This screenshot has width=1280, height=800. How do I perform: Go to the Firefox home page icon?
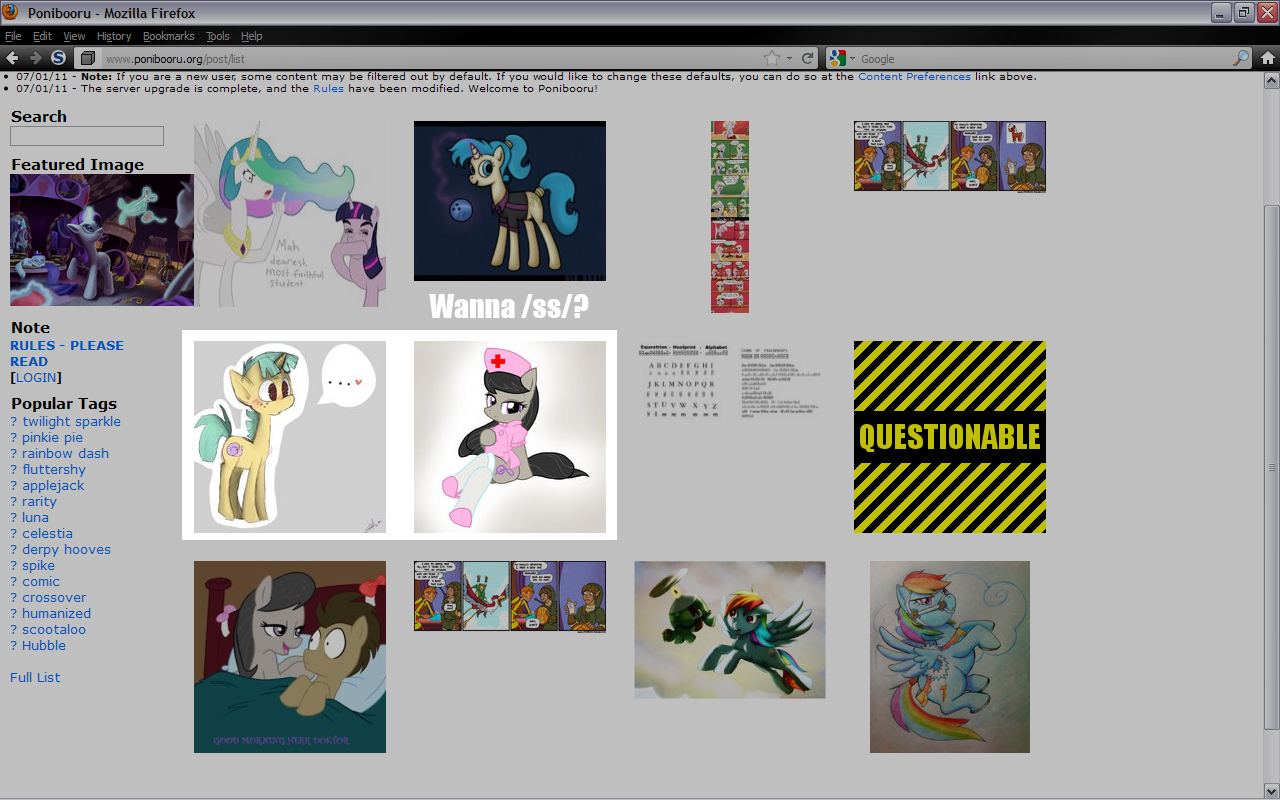[1267, 58]
